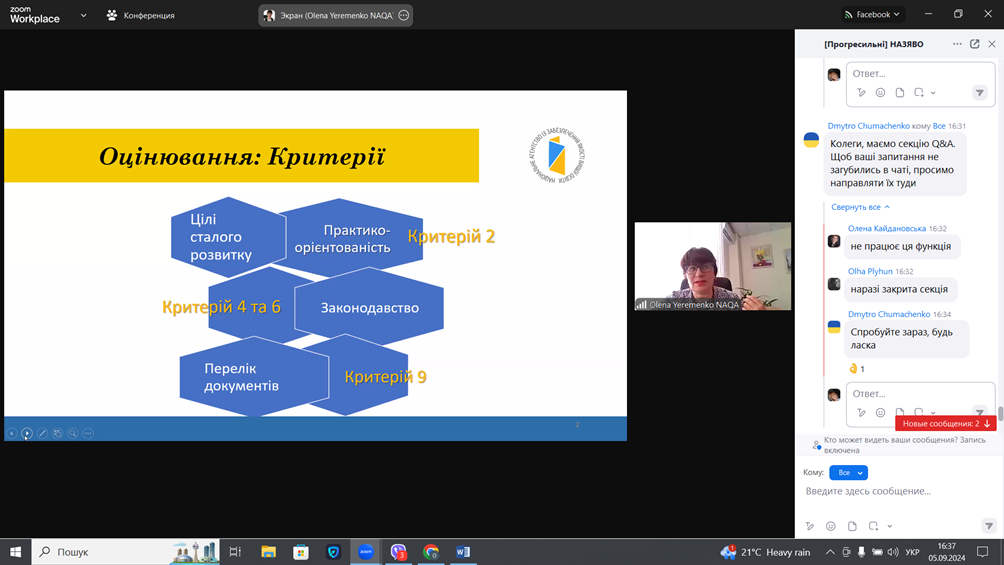Screen dimensions: 1004x565
Task: Attach a file in the top reply box
Action: click(900, 92)
